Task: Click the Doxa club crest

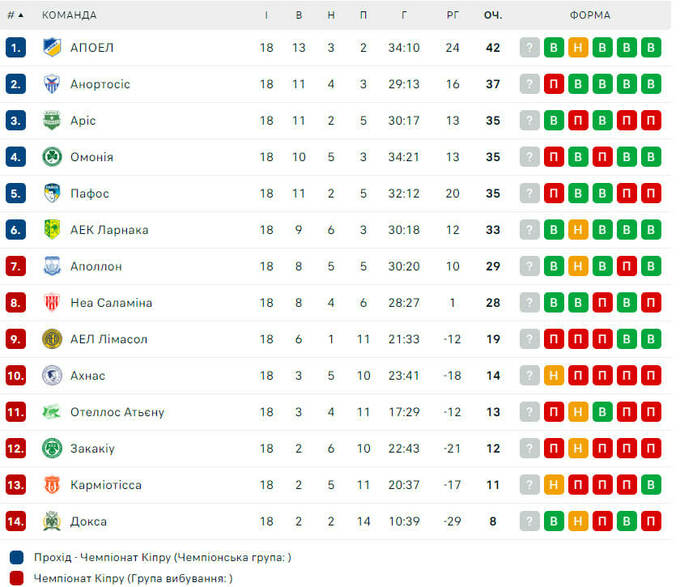Action: [52, 521]
